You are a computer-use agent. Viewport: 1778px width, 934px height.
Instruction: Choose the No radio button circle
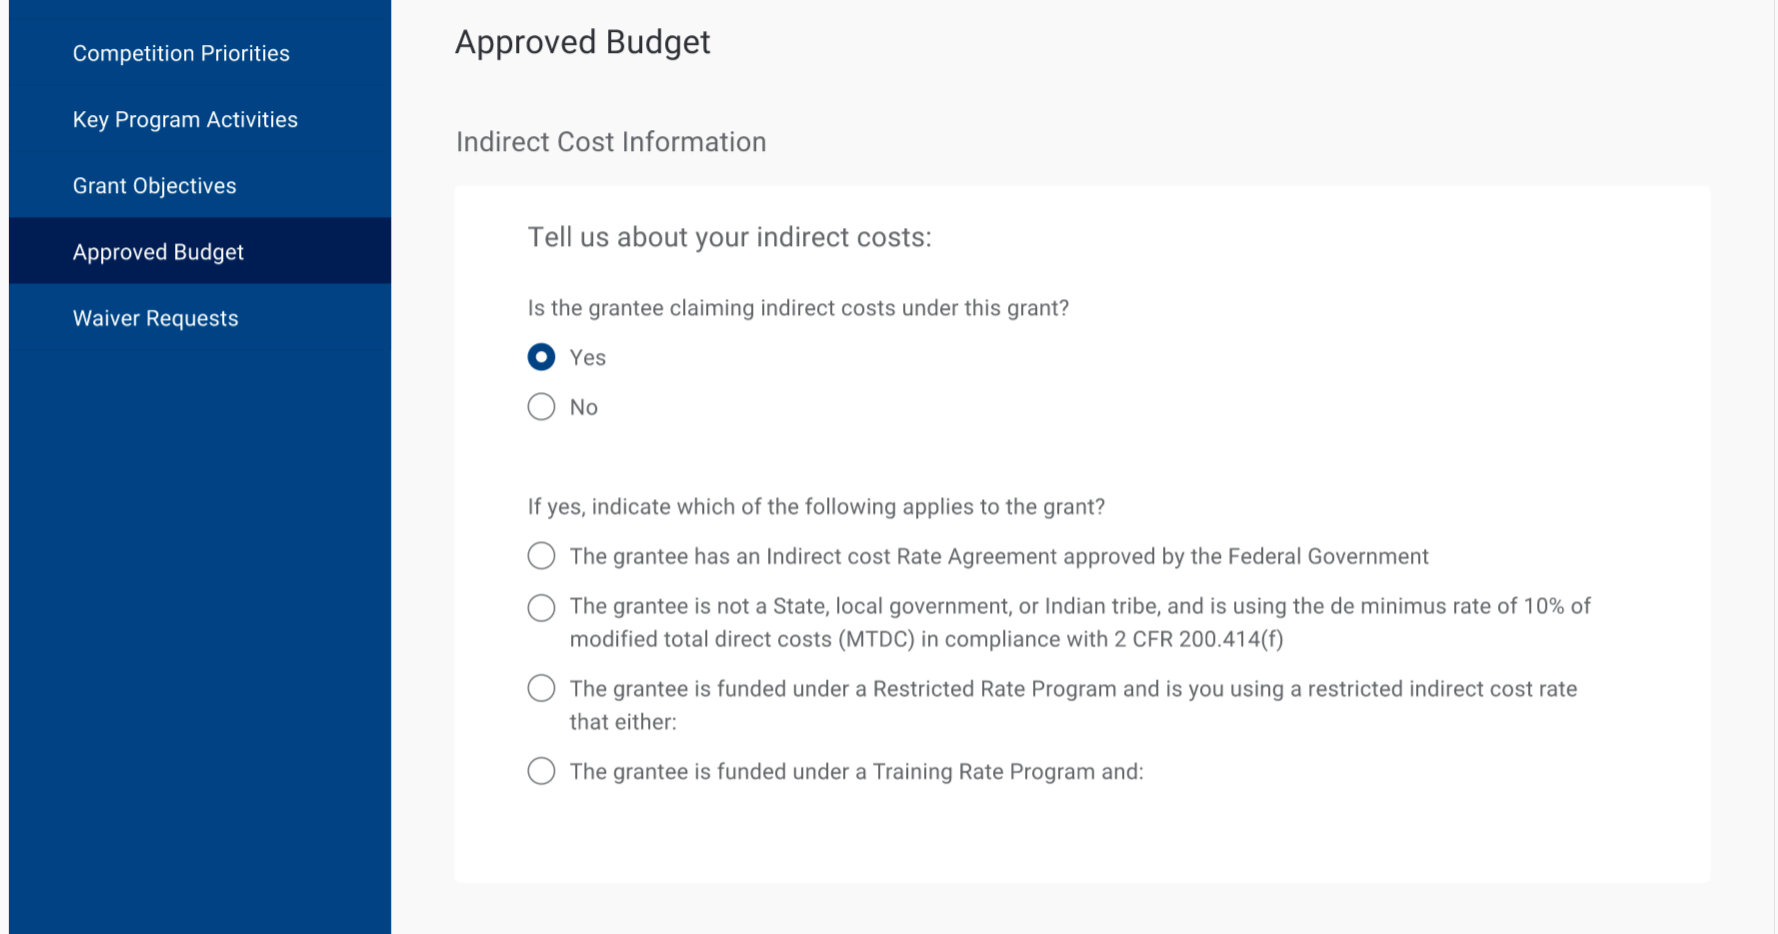pyautogui.click(x=541, y=407)
